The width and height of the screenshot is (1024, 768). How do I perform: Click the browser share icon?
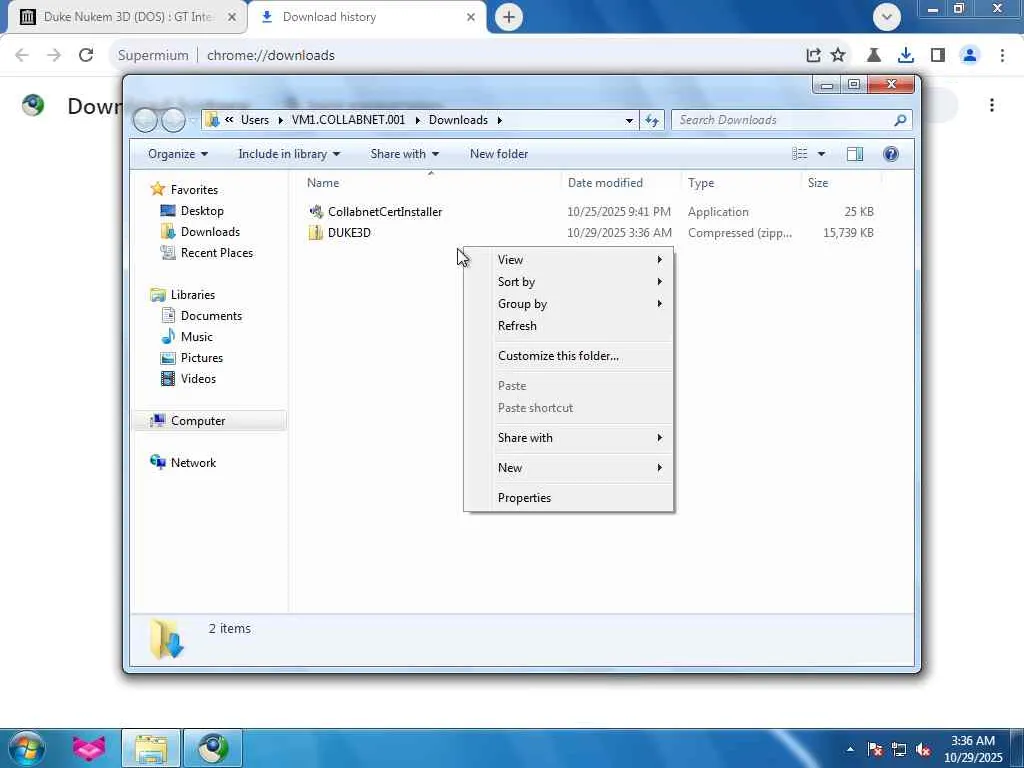click(813, 55)
